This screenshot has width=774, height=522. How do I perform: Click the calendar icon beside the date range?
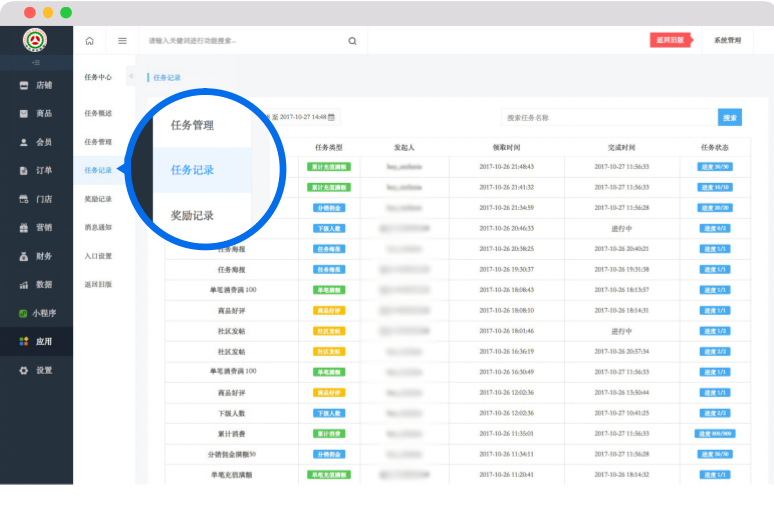tap(332, 117)
